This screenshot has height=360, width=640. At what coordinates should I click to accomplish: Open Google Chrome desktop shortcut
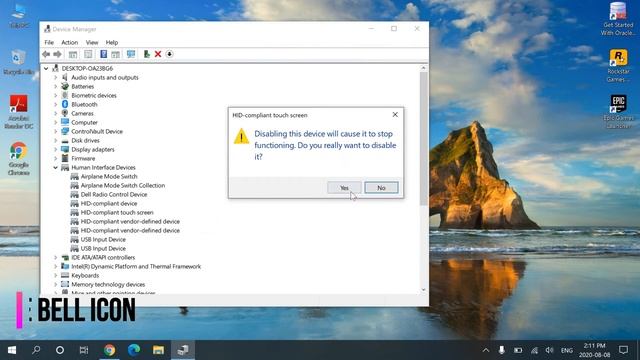[x=18, y=159]
